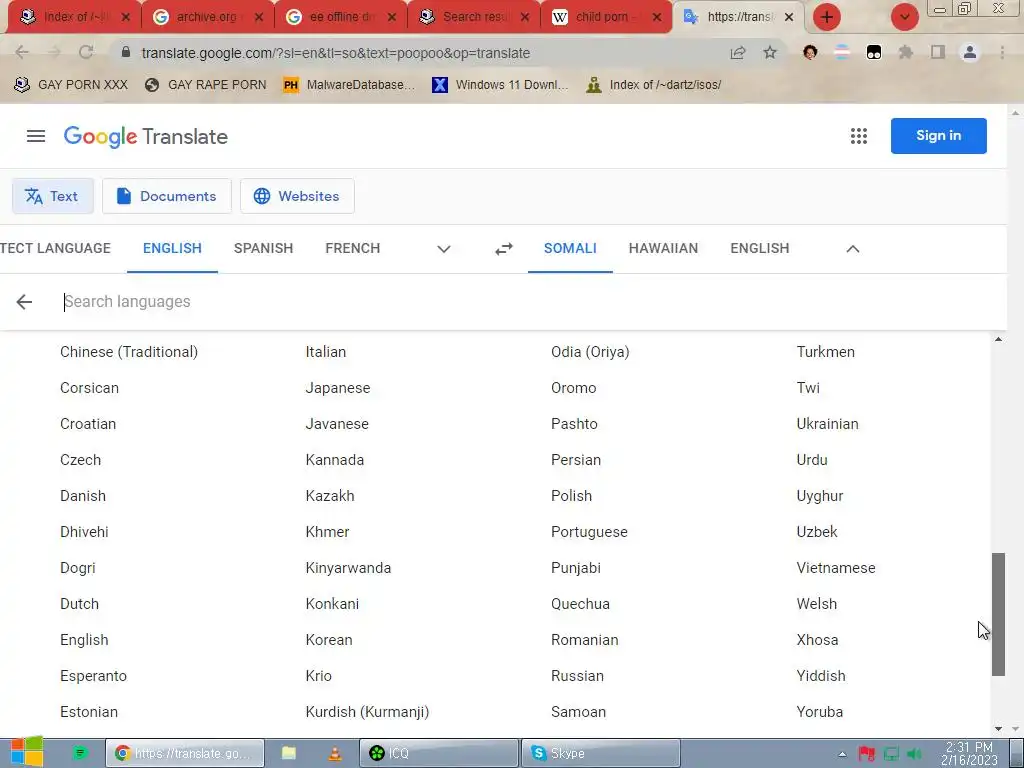1024x768 pixels.
Task: Select the HAWAIIAN target language tab
Action: point(664,248)
